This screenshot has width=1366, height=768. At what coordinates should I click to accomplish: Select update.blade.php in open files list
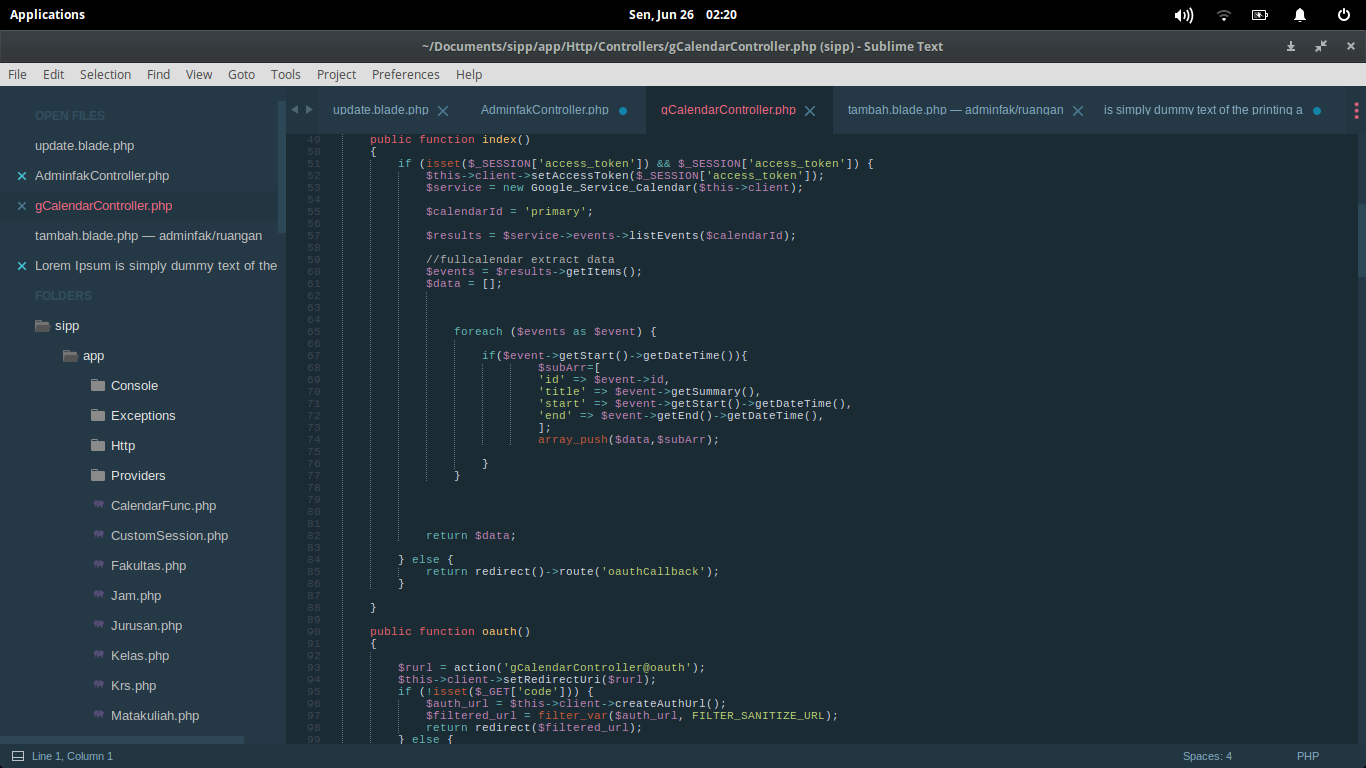coord(84,146)
